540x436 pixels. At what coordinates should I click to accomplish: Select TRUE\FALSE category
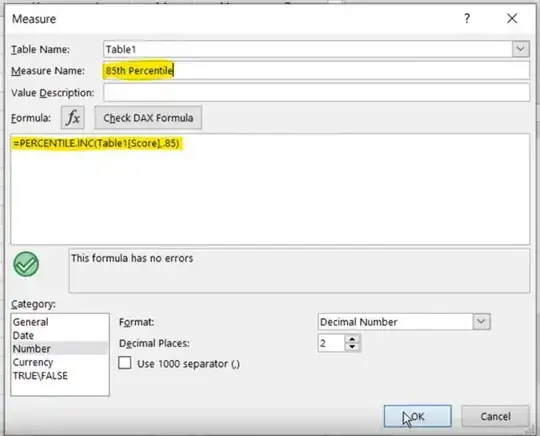tap(60, 375)
